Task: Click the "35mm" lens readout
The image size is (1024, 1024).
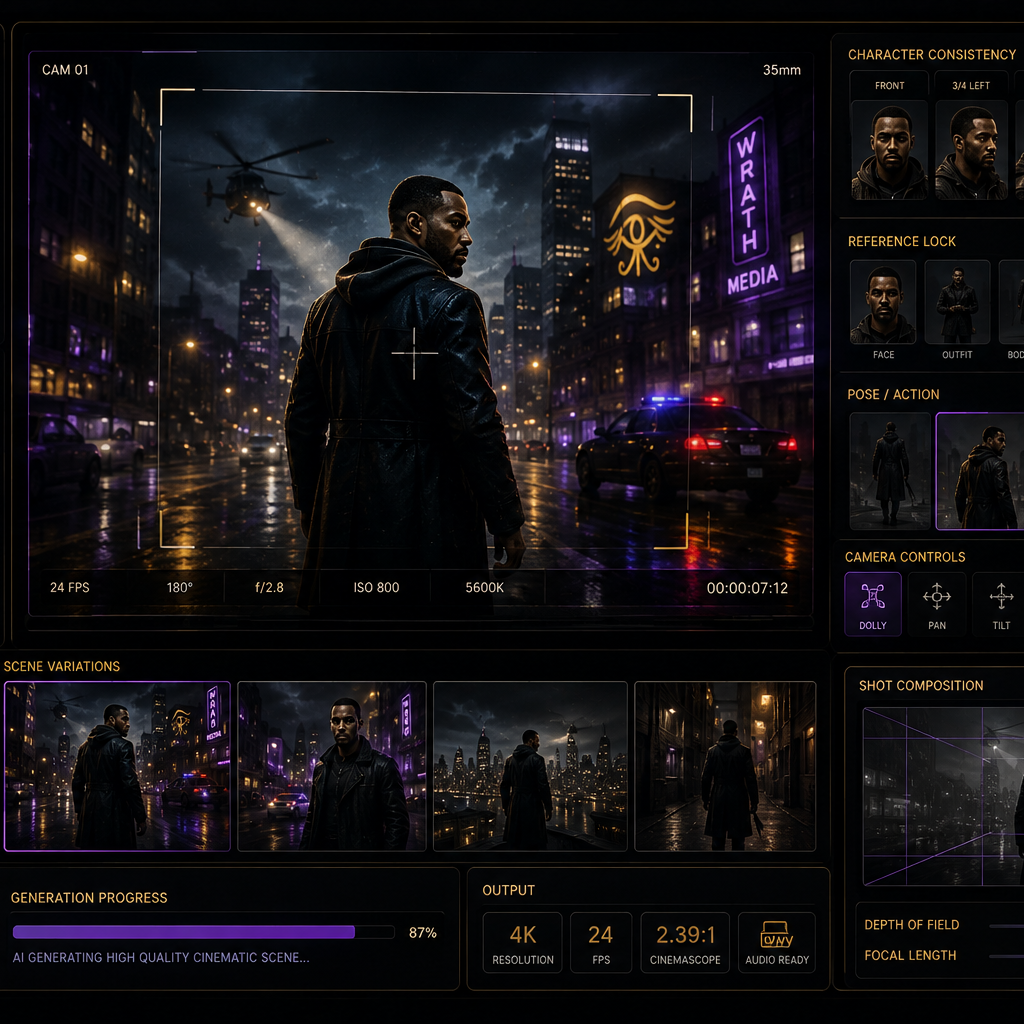Action: (x=782, y=70)
